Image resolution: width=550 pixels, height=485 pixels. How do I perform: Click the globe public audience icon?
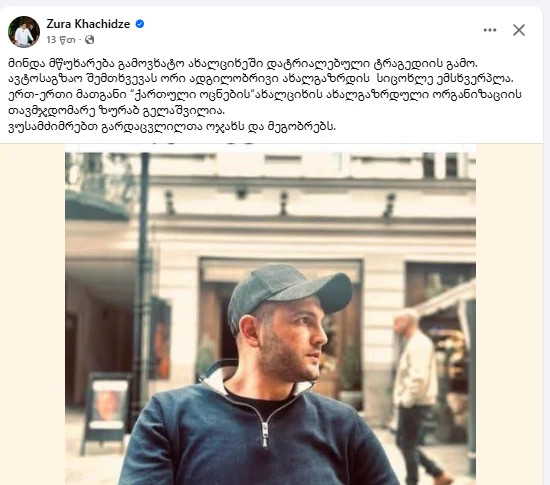pyautogui.click(x=89, y=40)
